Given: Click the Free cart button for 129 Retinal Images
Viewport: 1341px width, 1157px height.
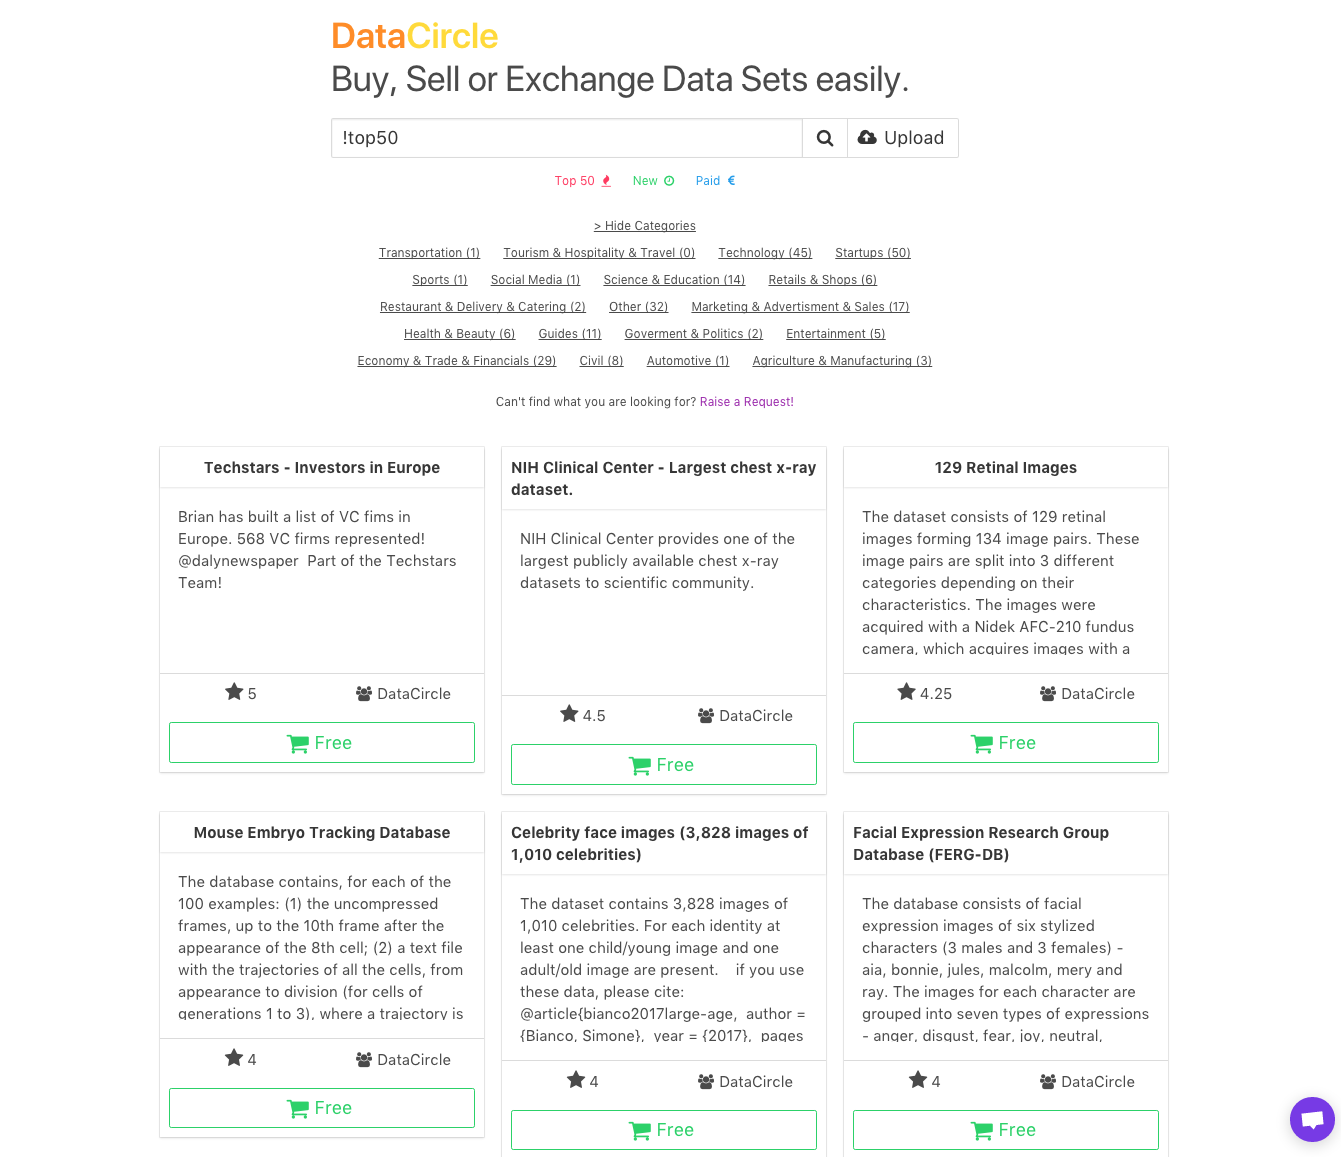Looking at the screenshot, I should pyautogui.click(x=1006, y=743).
